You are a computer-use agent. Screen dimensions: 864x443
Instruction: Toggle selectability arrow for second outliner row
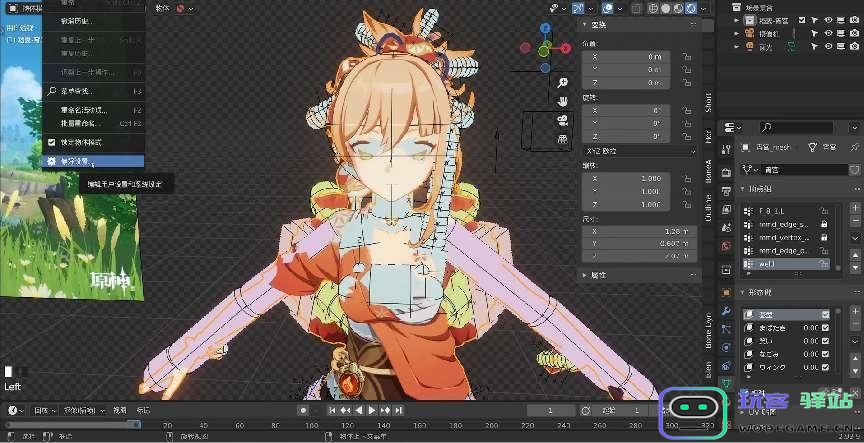click(815, 34)
